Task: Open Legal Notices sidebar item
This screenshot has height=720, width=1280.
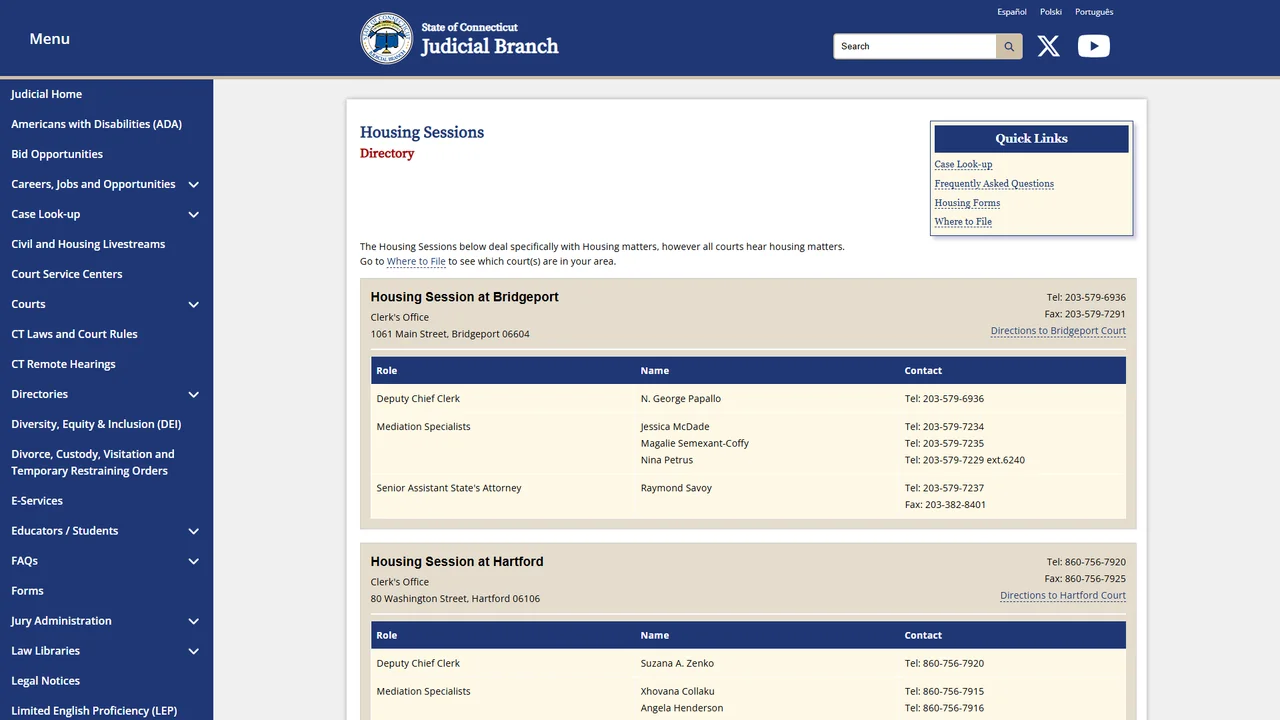Action: coord(46,681)
